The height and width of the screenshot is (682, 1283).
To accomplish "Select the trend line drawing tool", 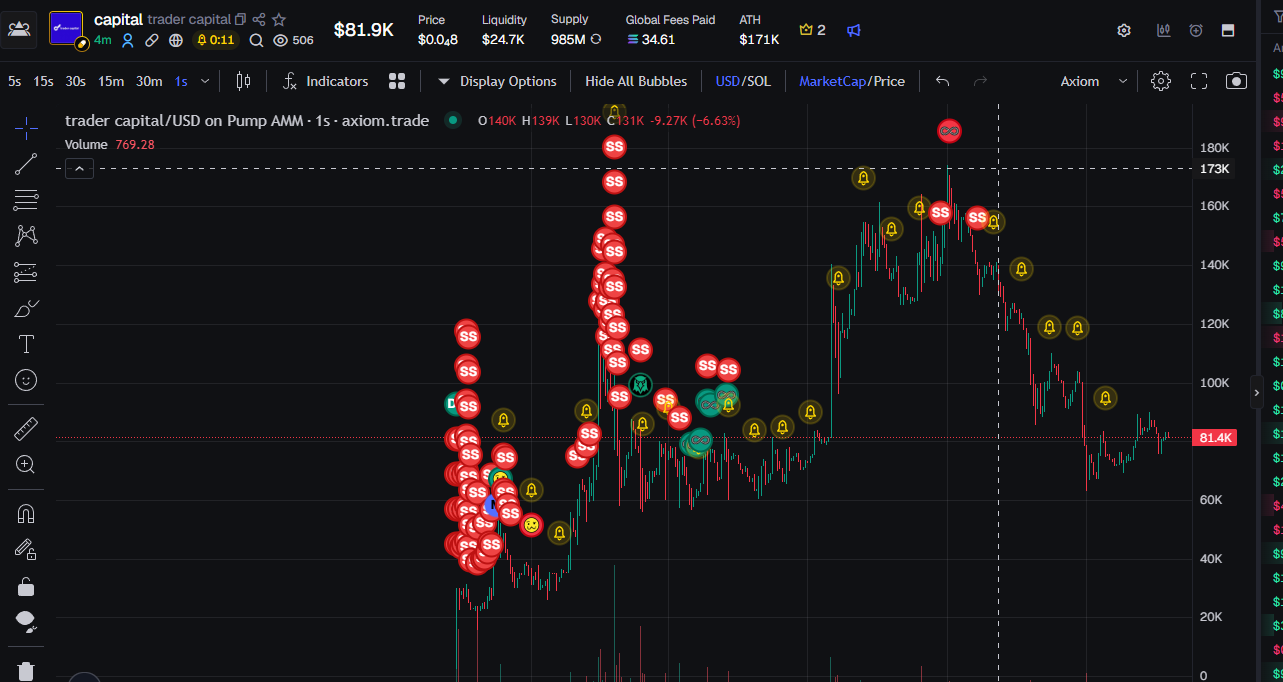I will [26, 164].
